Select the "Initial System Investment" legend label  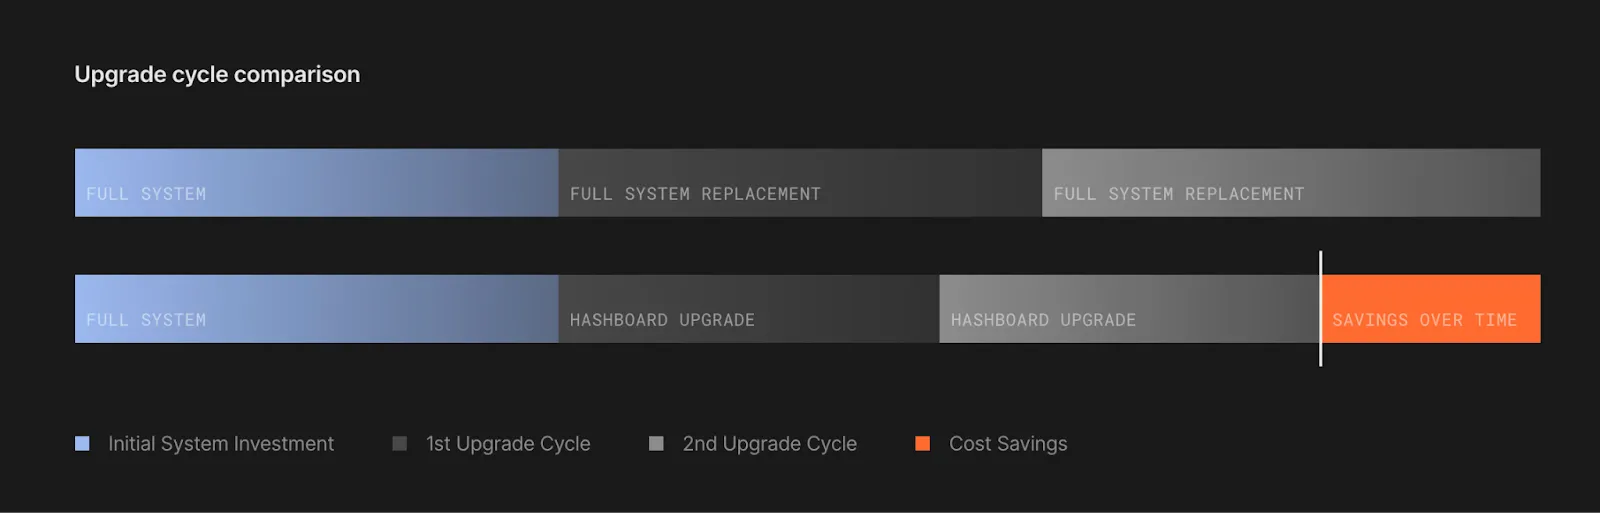tap(221, 443)
